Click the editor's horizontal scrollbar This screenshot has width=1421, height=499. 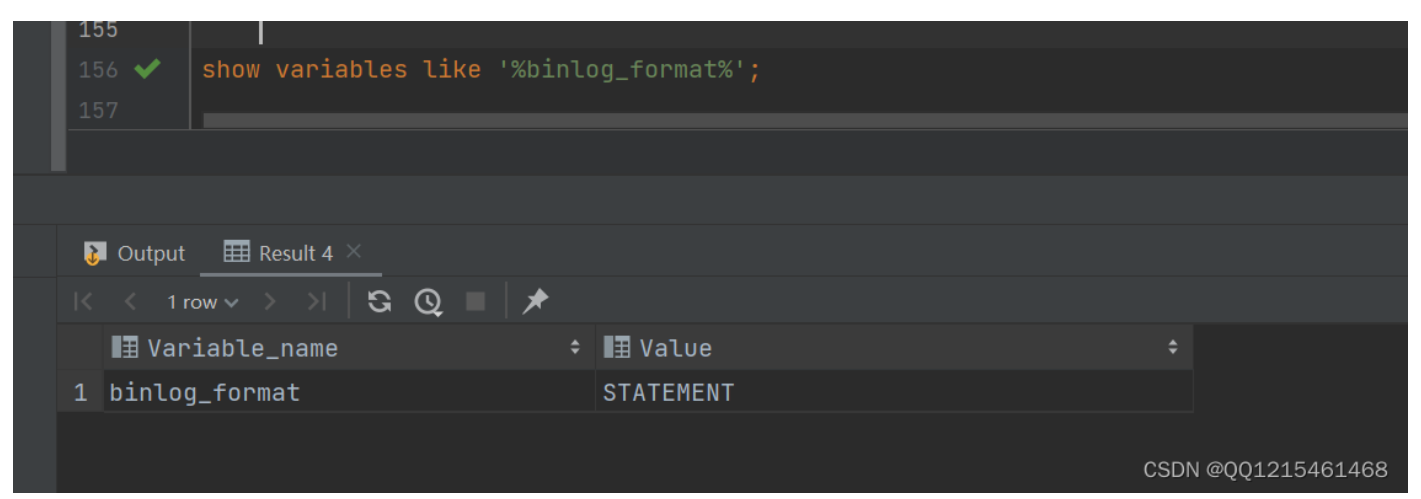[x=800, y=120]
